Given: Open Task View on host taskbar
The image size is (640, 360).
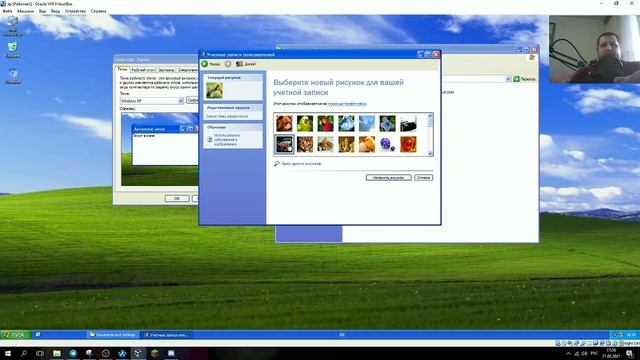Looking at the screenshot, I should [40, 353].
